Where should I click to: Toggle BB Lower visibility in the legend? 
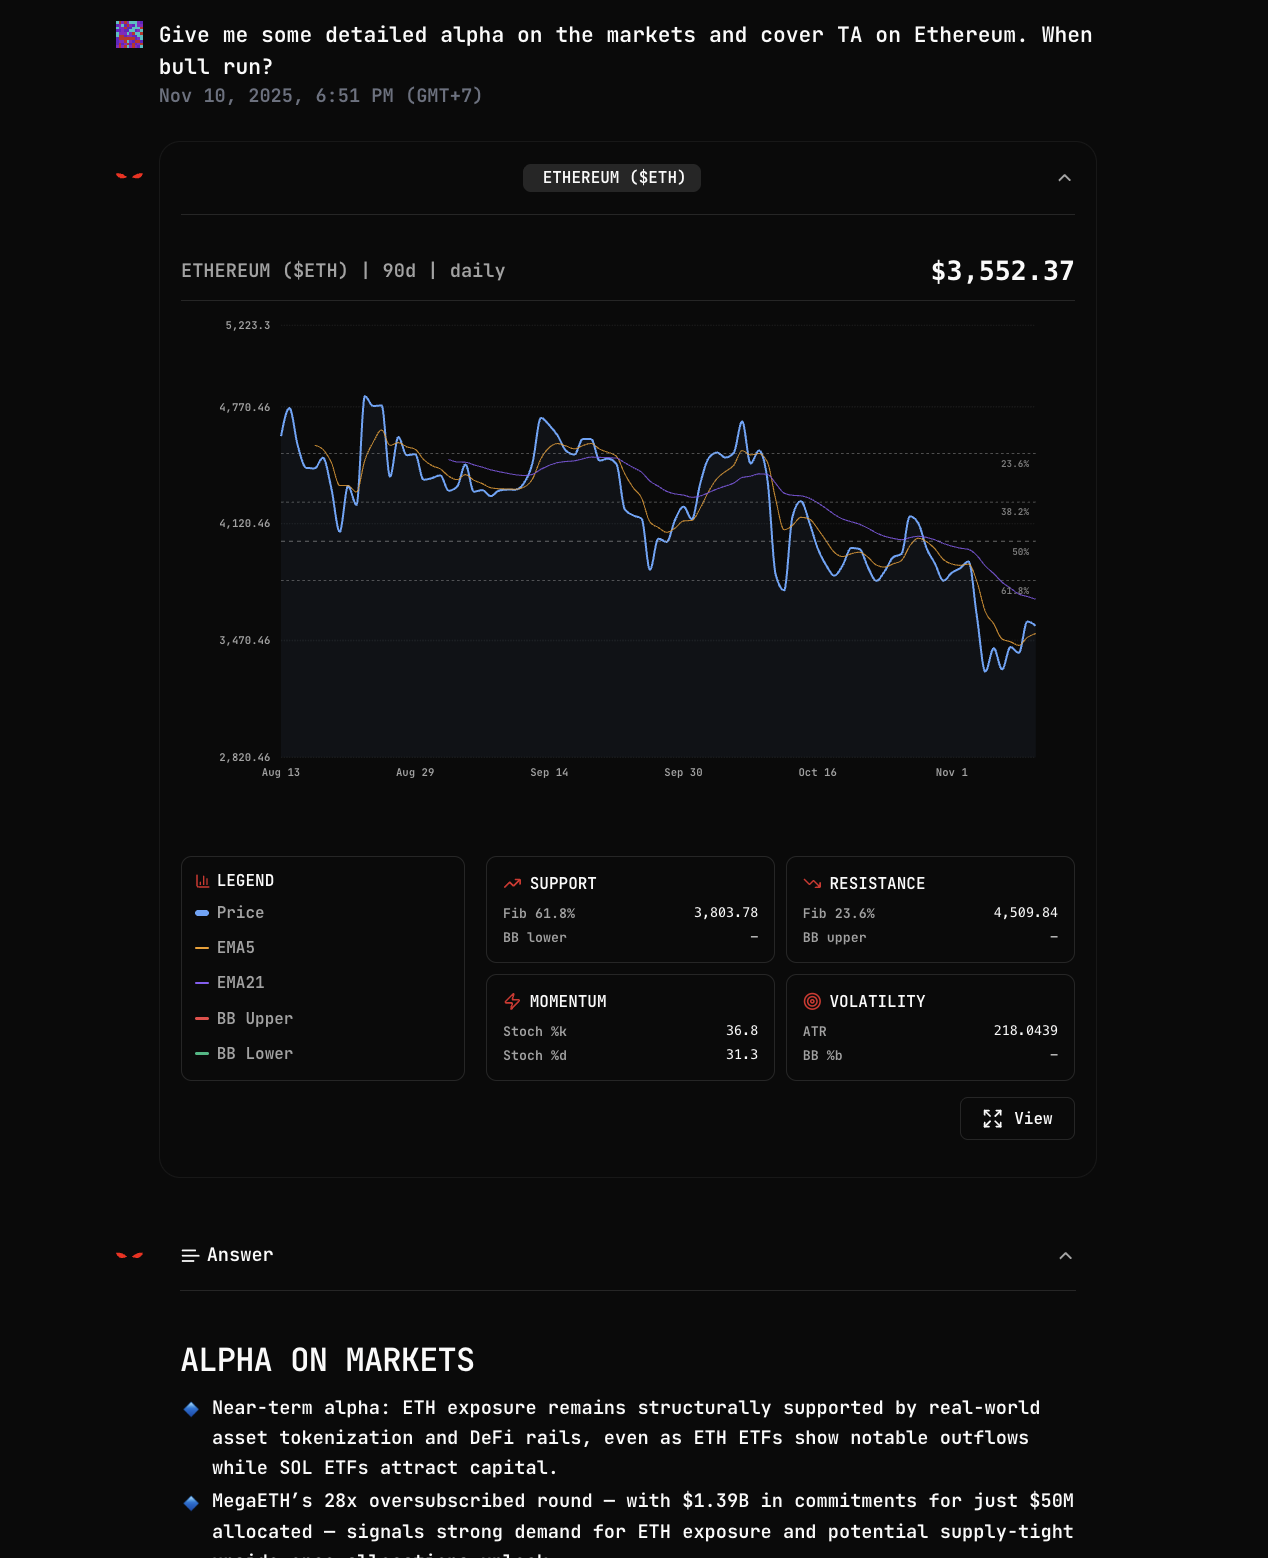pos(203,1053)
